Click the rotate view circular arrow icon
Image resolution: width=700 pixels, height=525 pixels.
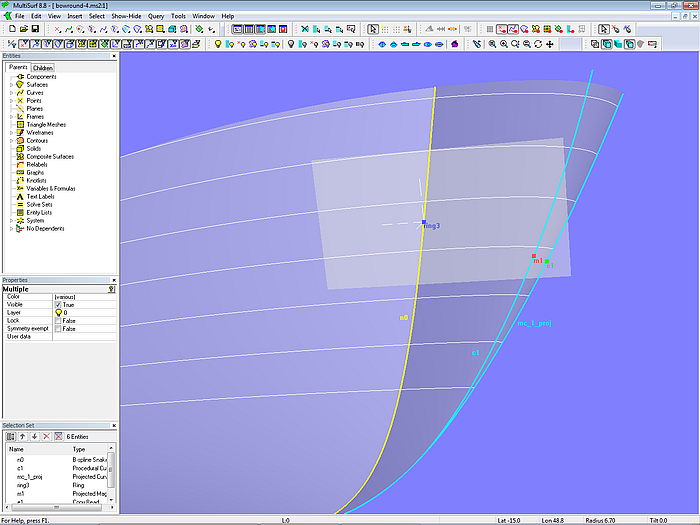(x=538, y=44)
